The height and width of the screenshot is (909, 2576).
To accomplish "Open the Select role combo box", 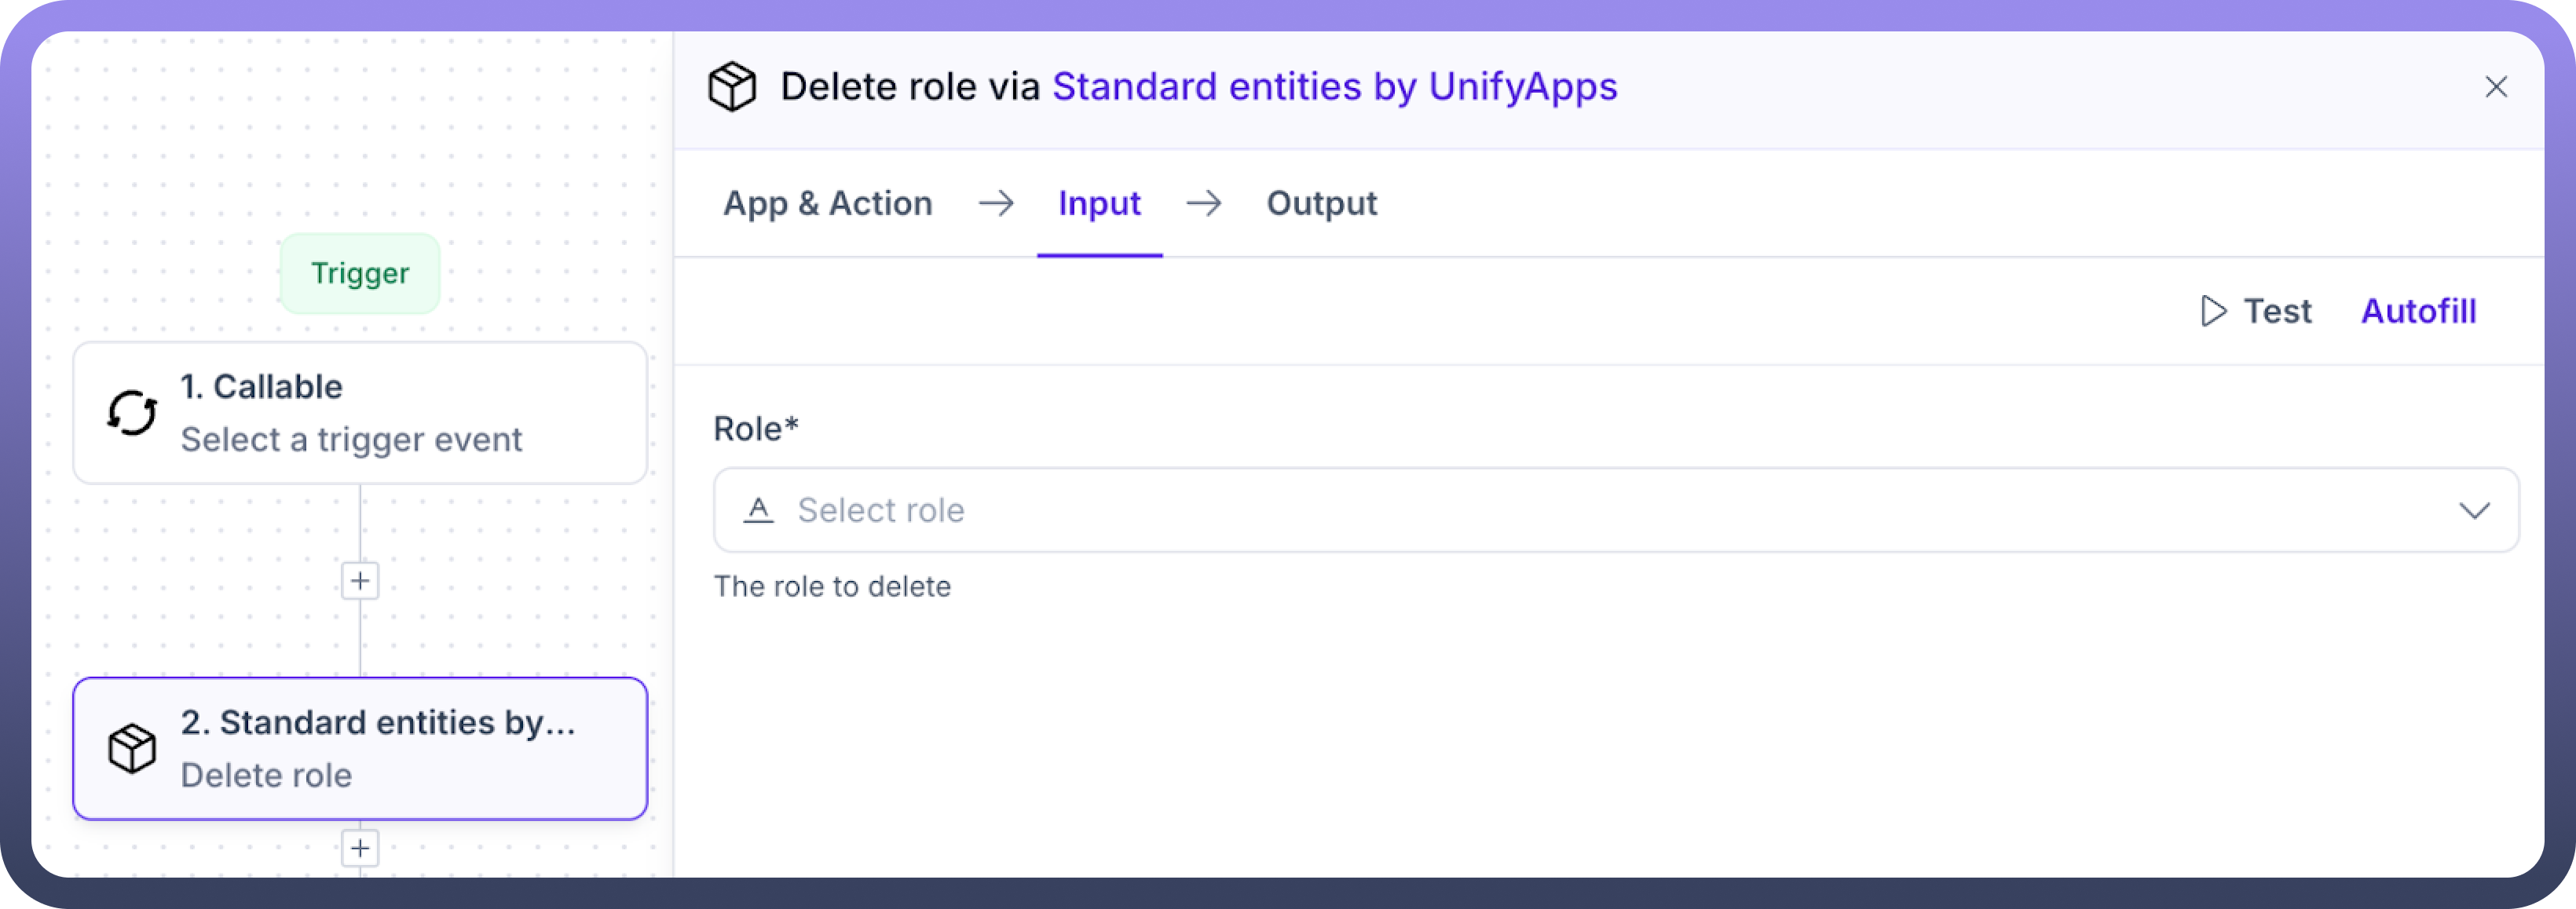I will click(x=1600, y=510).
